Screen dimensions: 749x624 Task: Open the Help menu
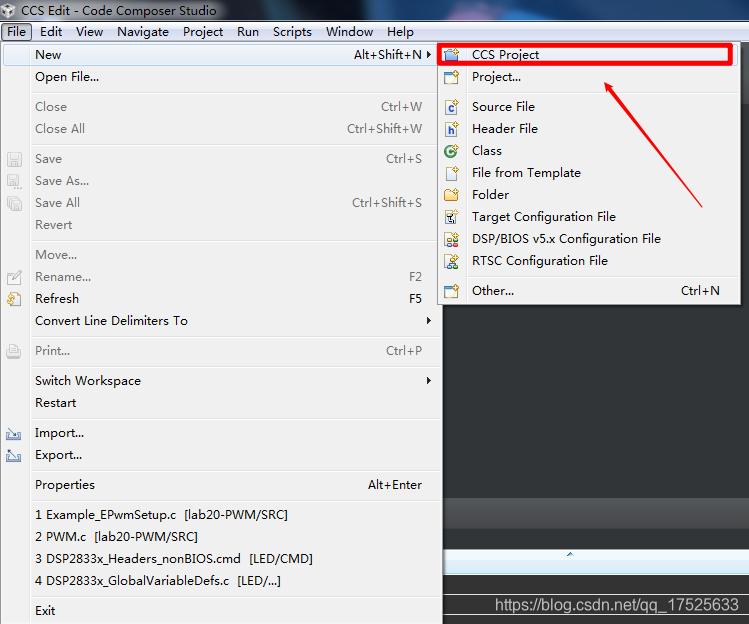click(x=400, y=32)
